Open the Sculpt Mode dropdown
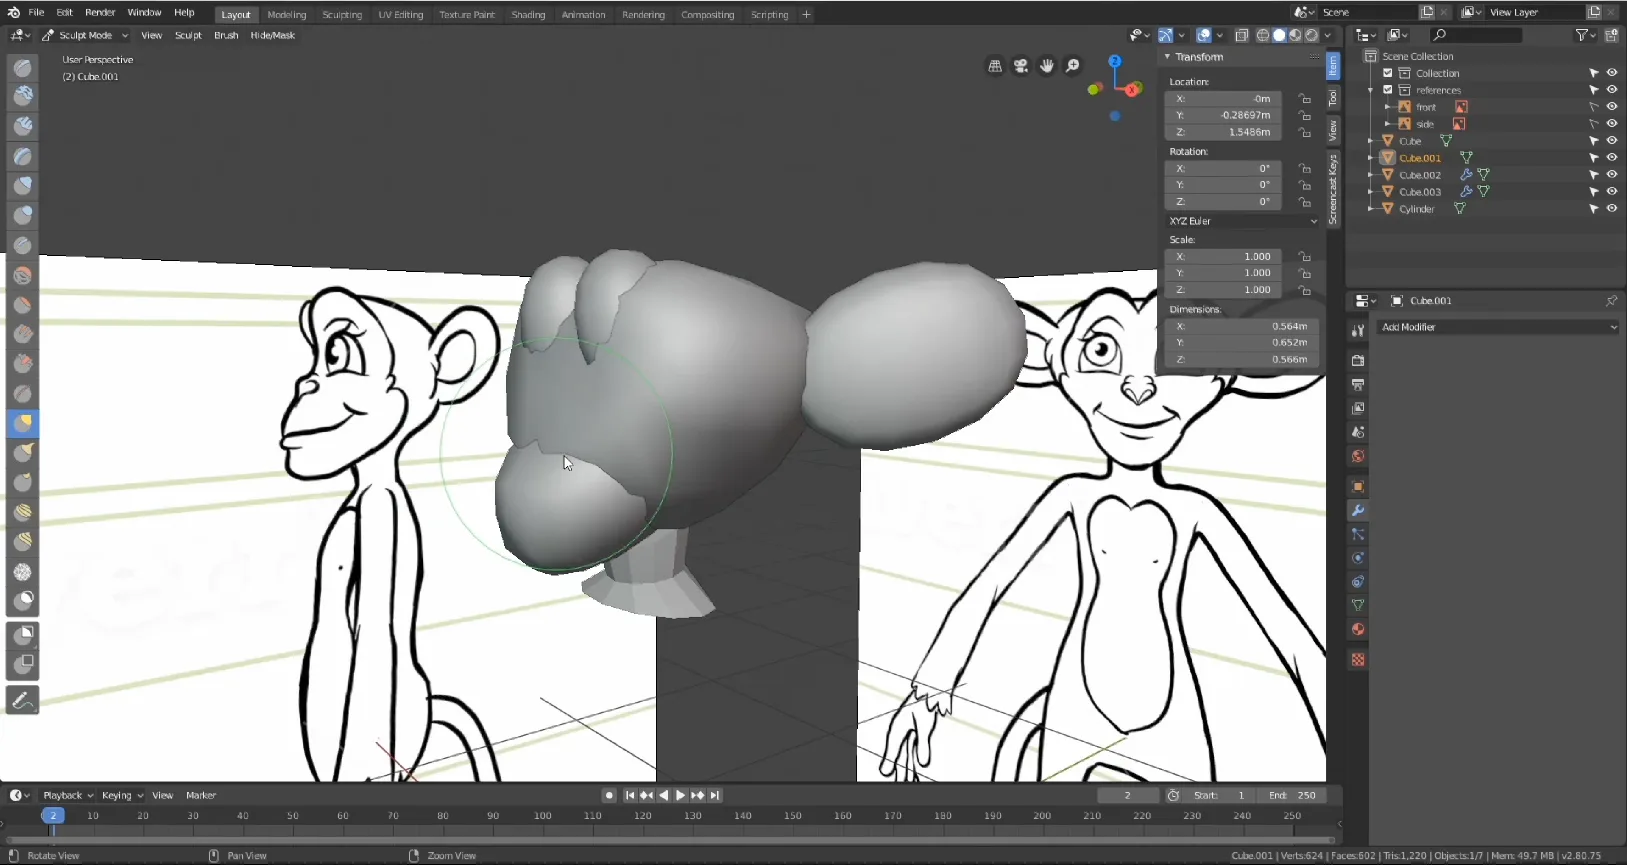This screenshot has height=865, width=1627. pos(85,35)
